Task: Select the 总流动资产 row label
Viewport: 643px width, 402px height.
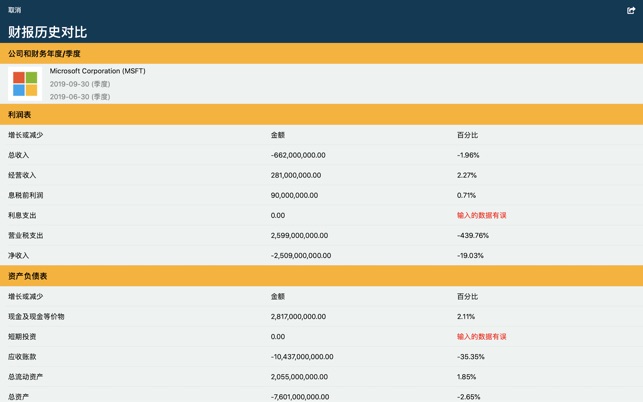Action: coord(25,377)
